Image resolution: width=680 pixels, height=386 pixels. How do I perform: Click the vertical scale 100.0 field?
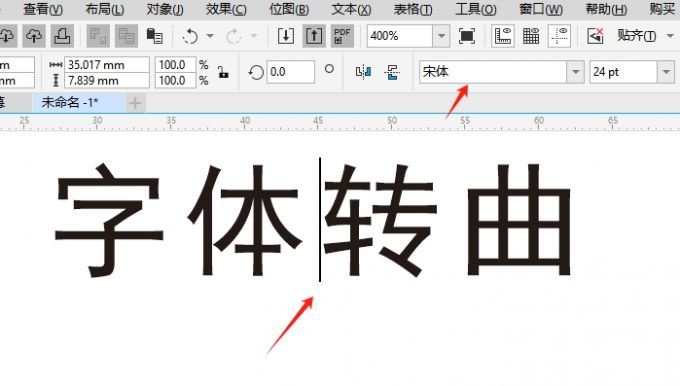pos(175,80)
